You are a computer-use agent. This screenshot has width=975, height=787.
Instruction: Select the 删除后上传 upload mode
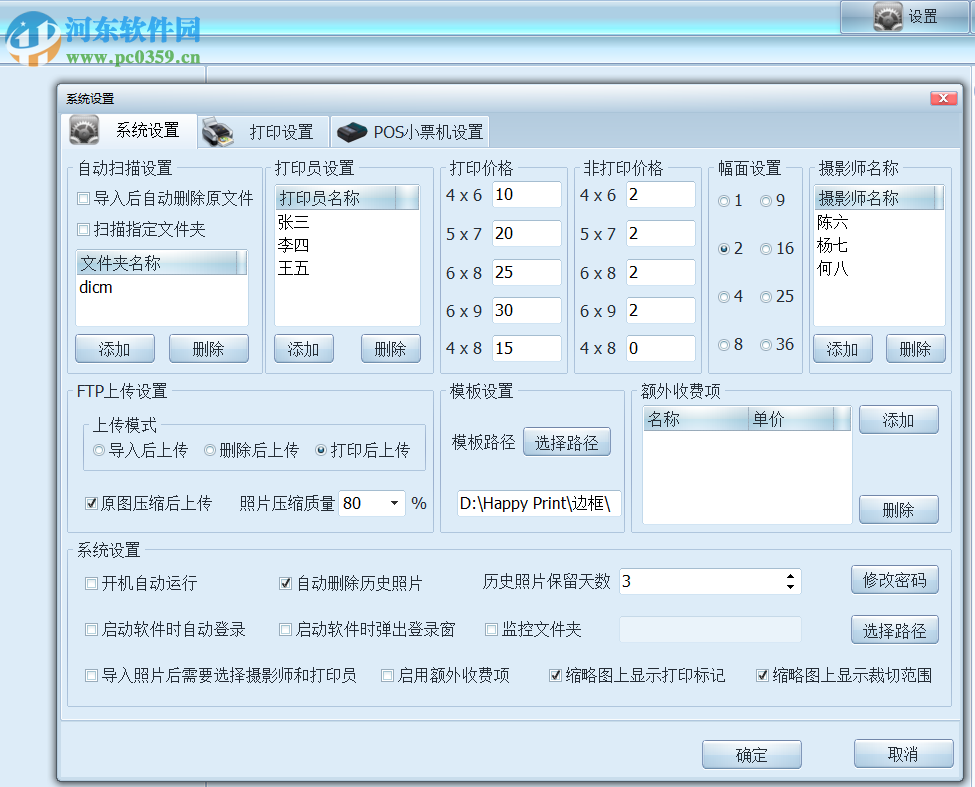(210, 448)
